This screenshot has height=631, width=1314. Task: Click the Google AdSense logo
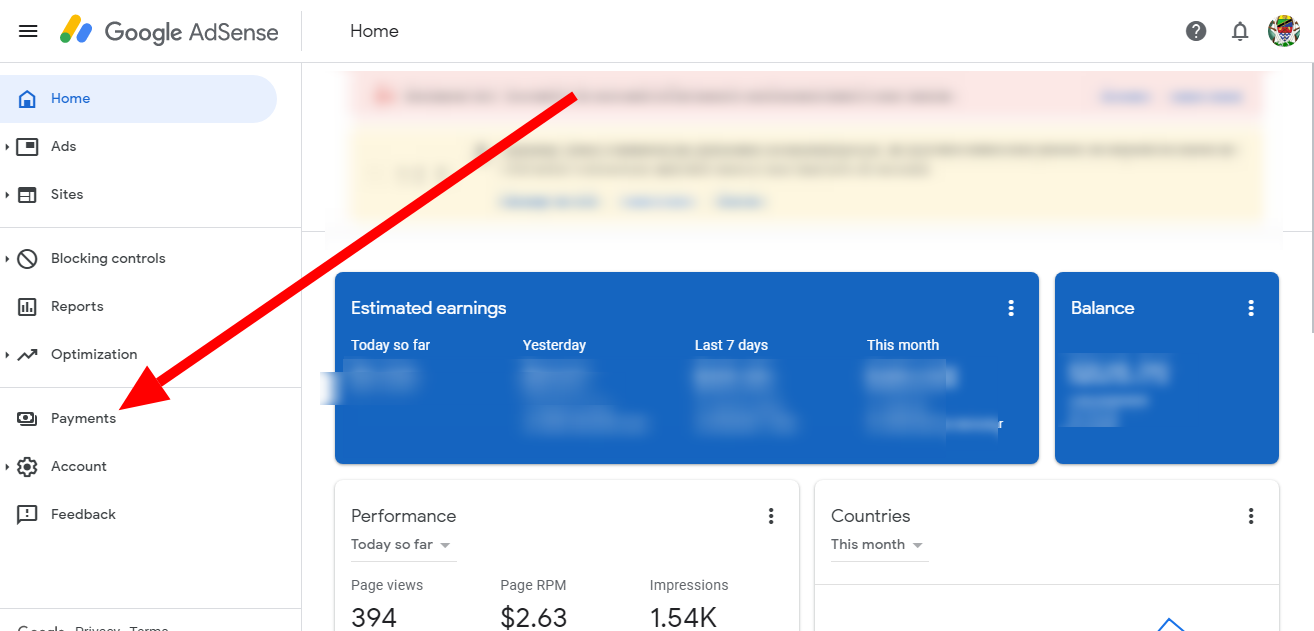[x=168, y=31]
